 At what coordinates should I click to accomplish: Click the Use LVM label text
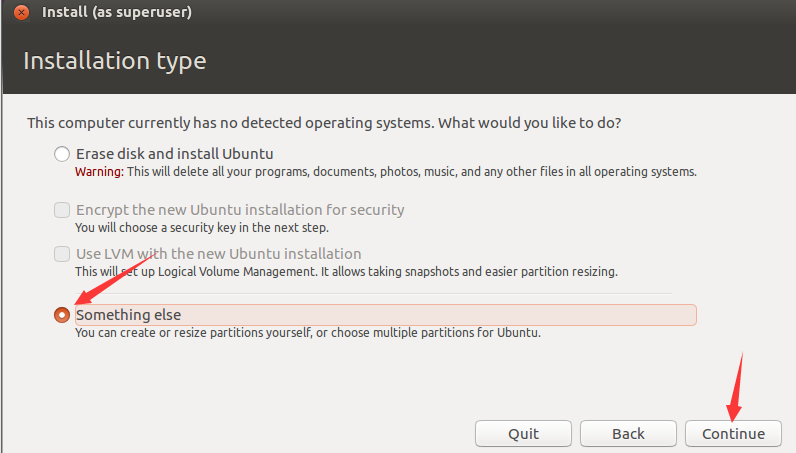point(218,254)
